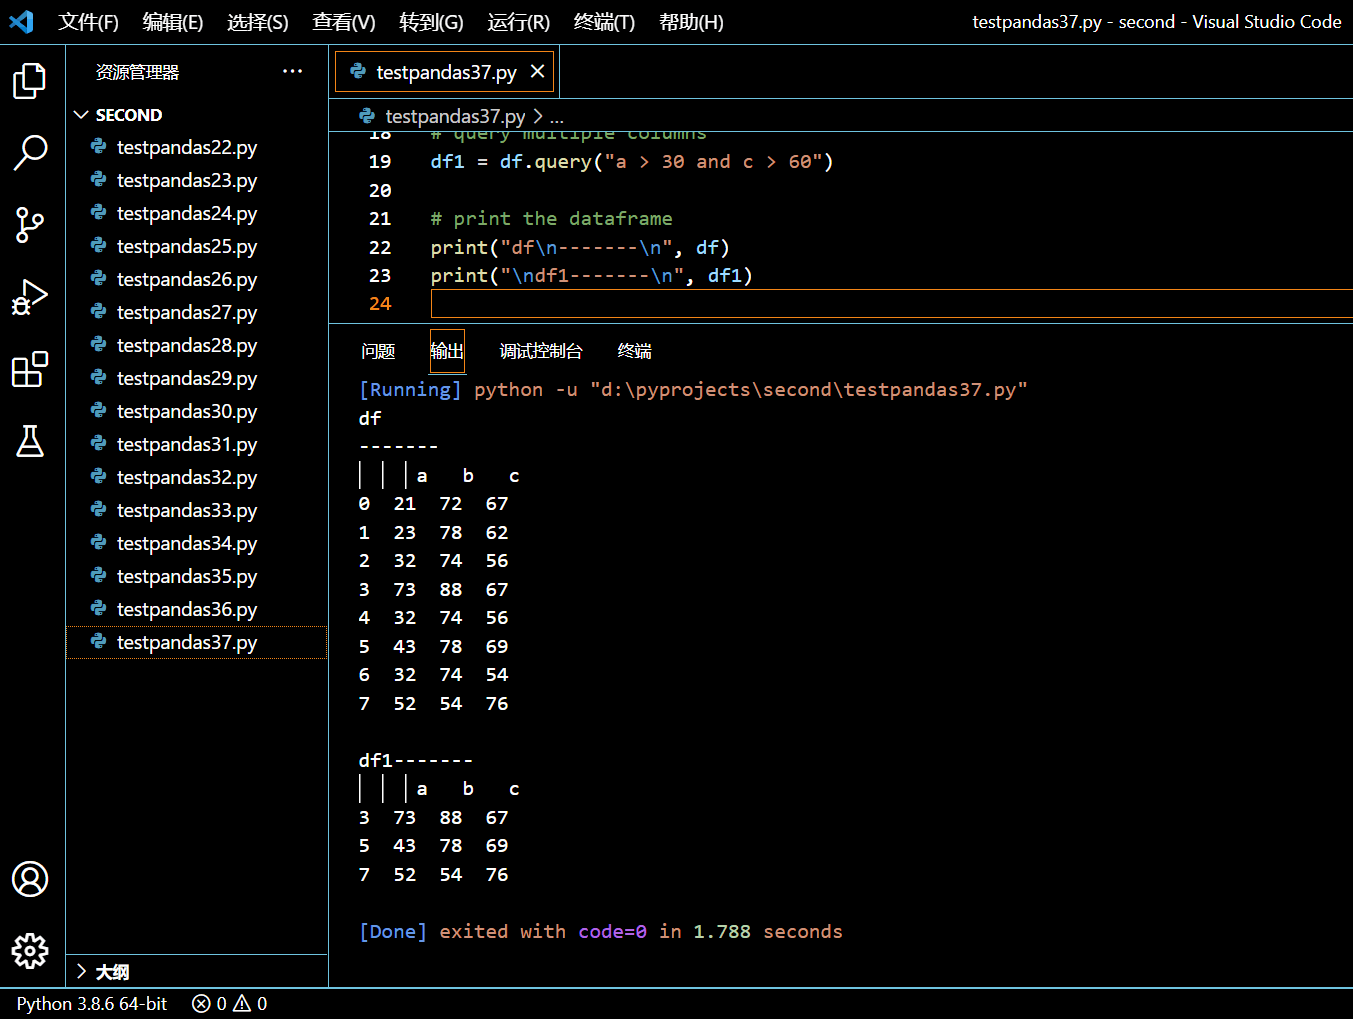This screenshot has width=1353, height=1019.
Task: Open the Explorer view in activity bar
Action: [x=30, y=81]
